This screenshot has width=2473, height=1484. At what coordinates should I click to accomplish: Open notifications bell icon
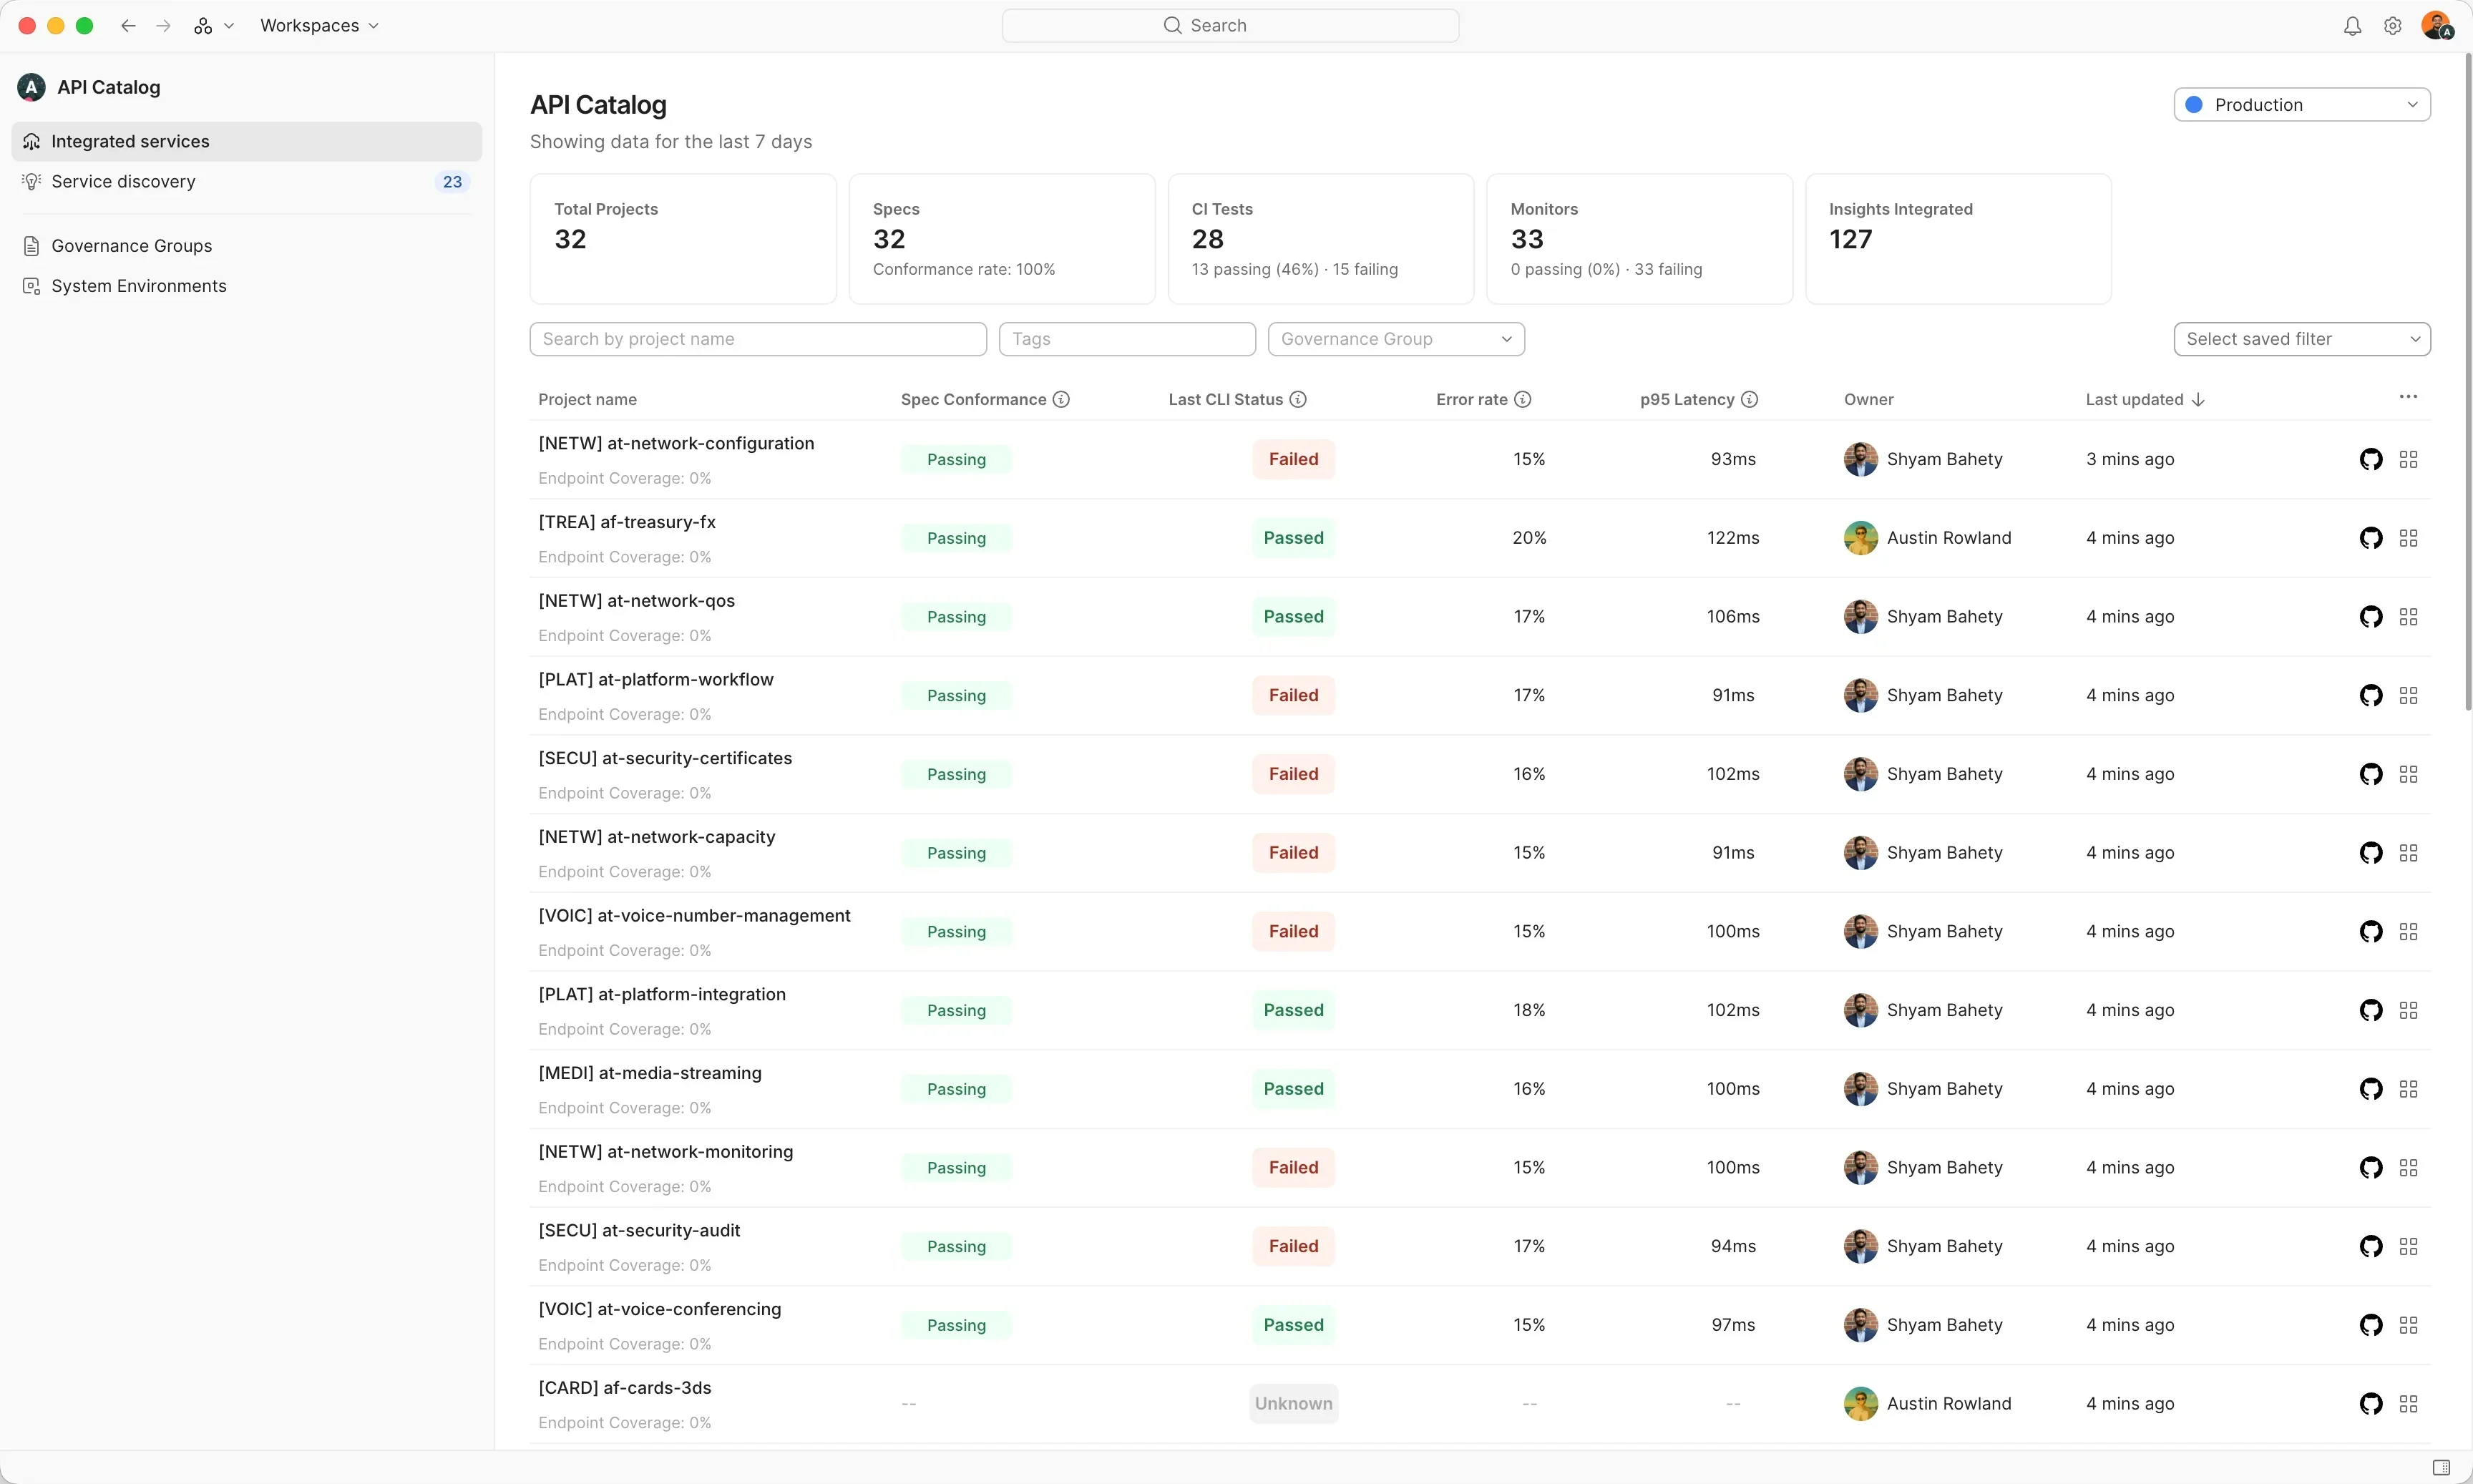[x=2352, y=26]
